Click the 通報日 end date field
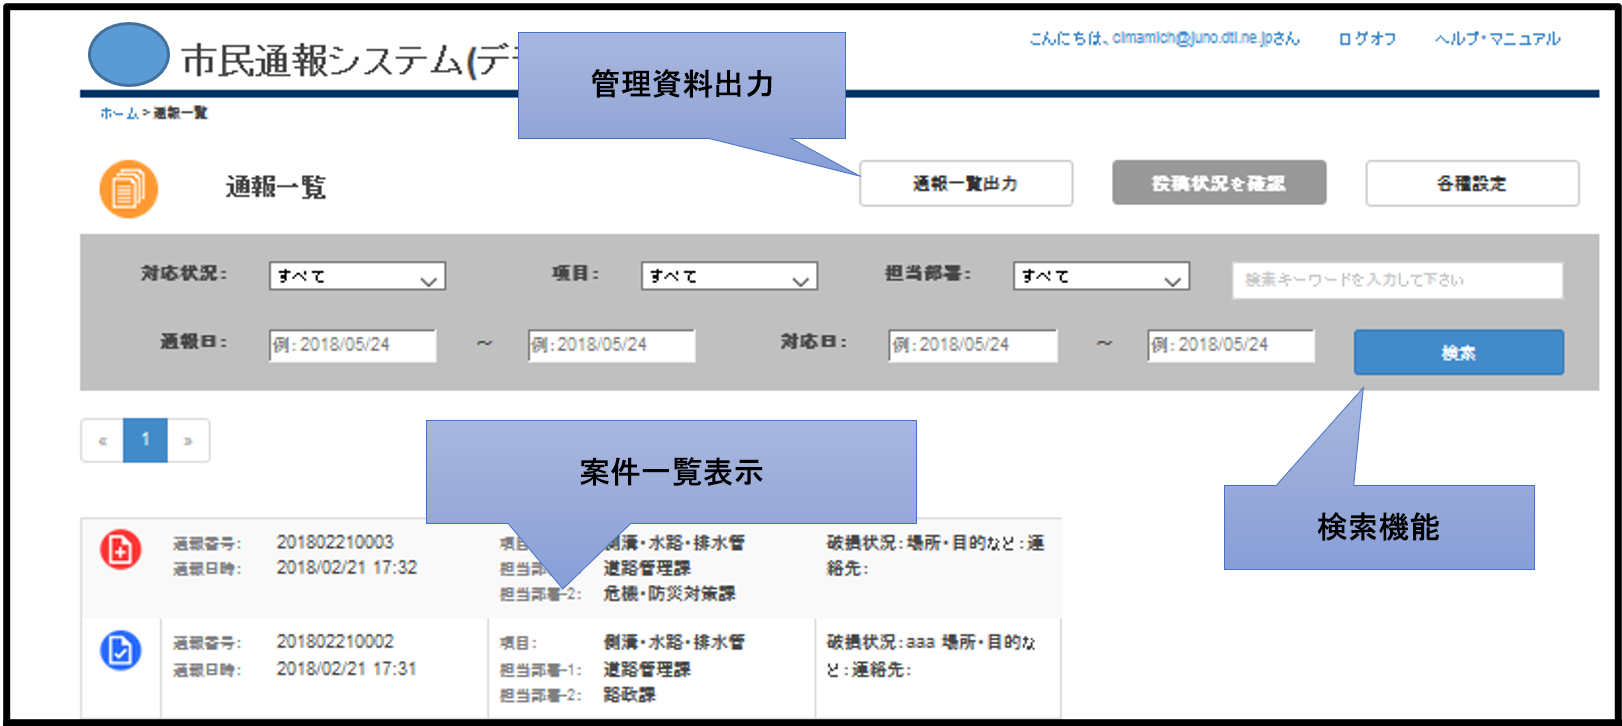 (x=611, y=345)
